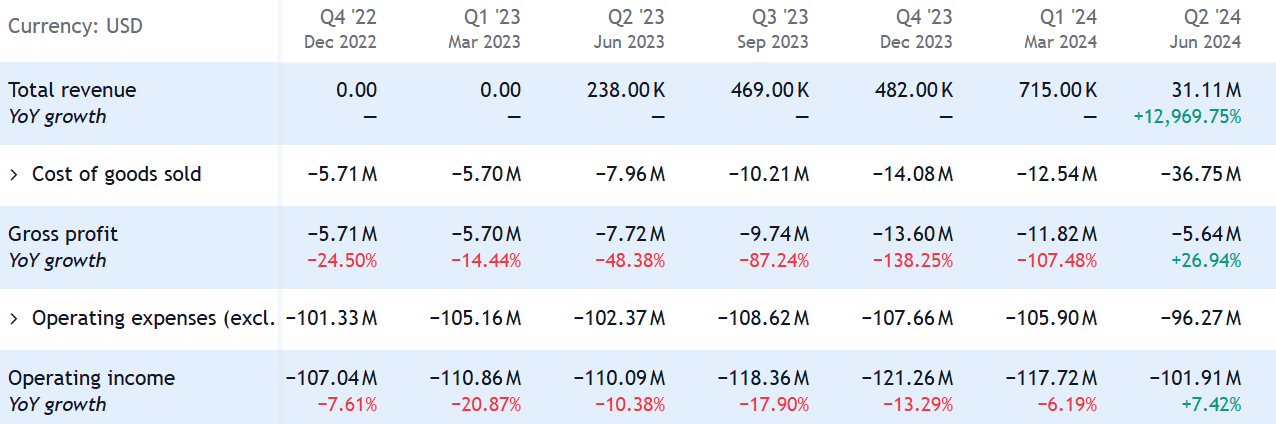Click Q1 '24 total revenue 715.00 K
Viewport: 1276px width, 424px height.
click(1056, 90)
